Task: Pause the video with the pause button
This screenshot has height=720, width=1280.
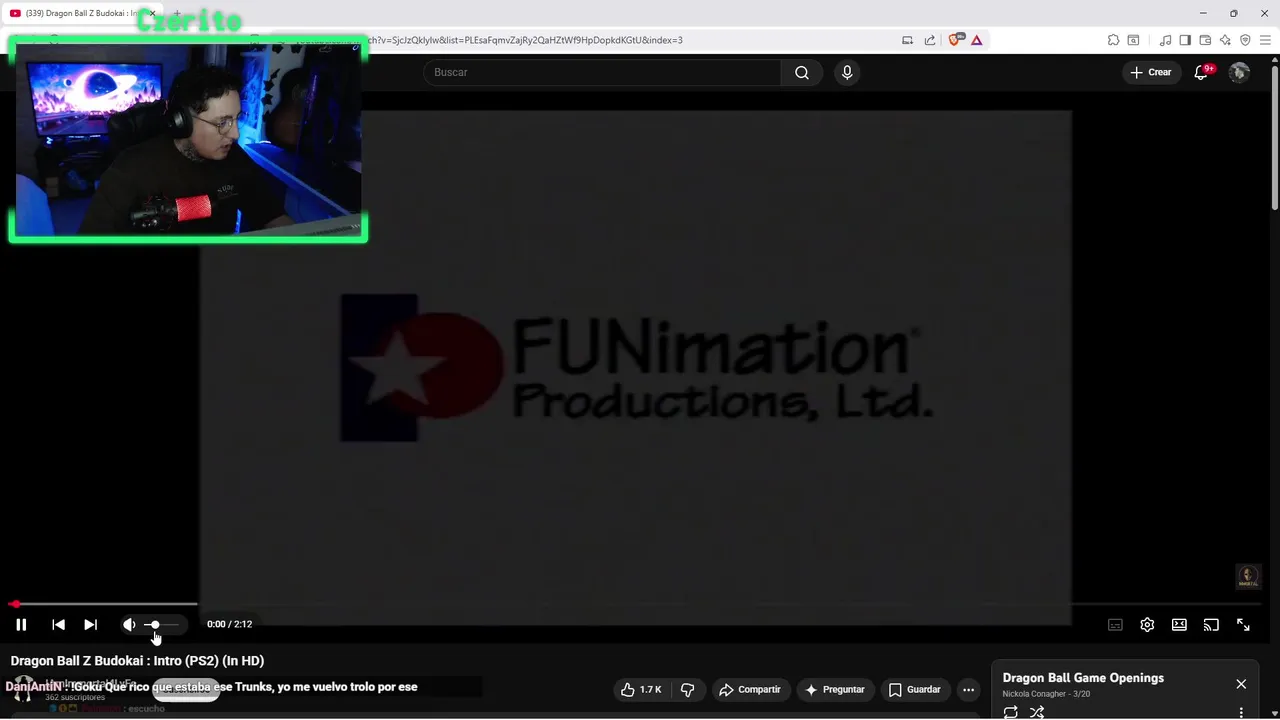Action: pos(21,624)
